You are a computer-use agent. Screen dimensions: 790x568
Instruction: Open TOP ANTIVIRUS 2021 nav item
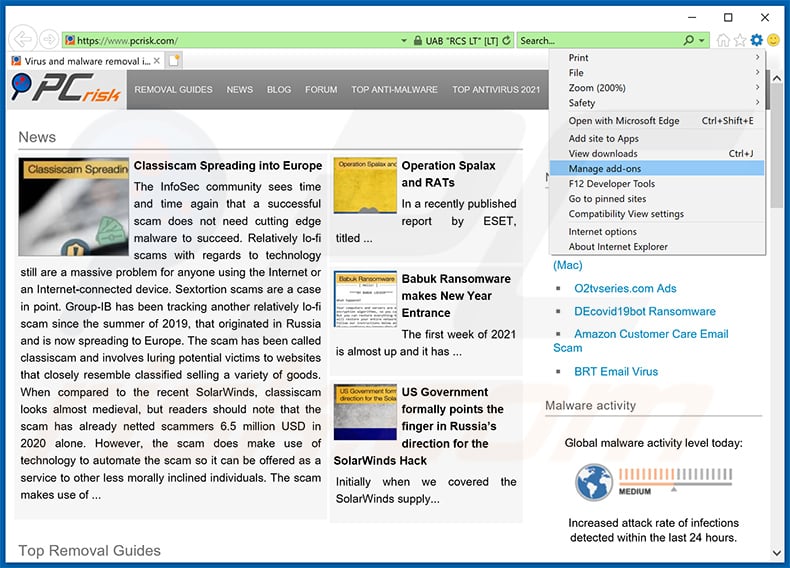click(496, 90)
